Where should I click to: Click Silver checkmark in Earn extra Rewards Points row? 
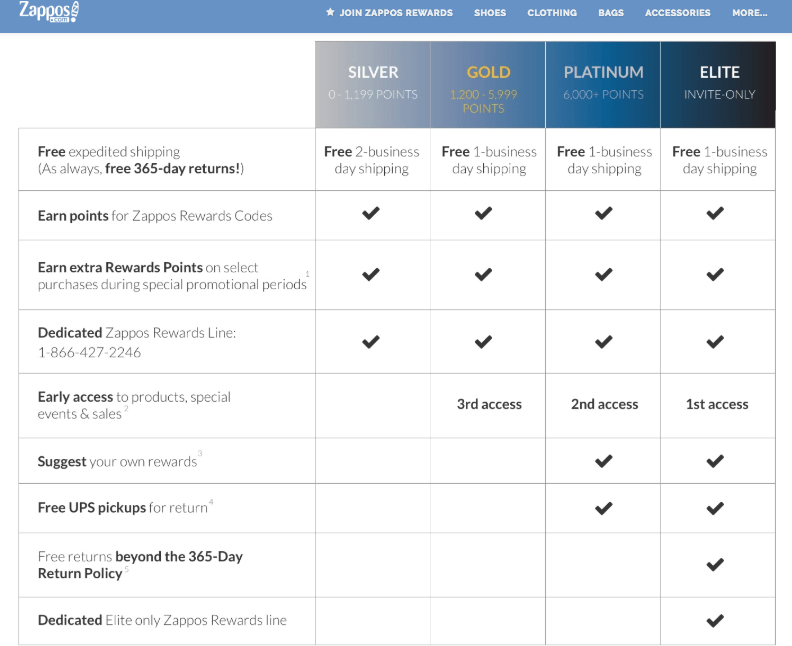pyautogui.click(x=371, y=274)
